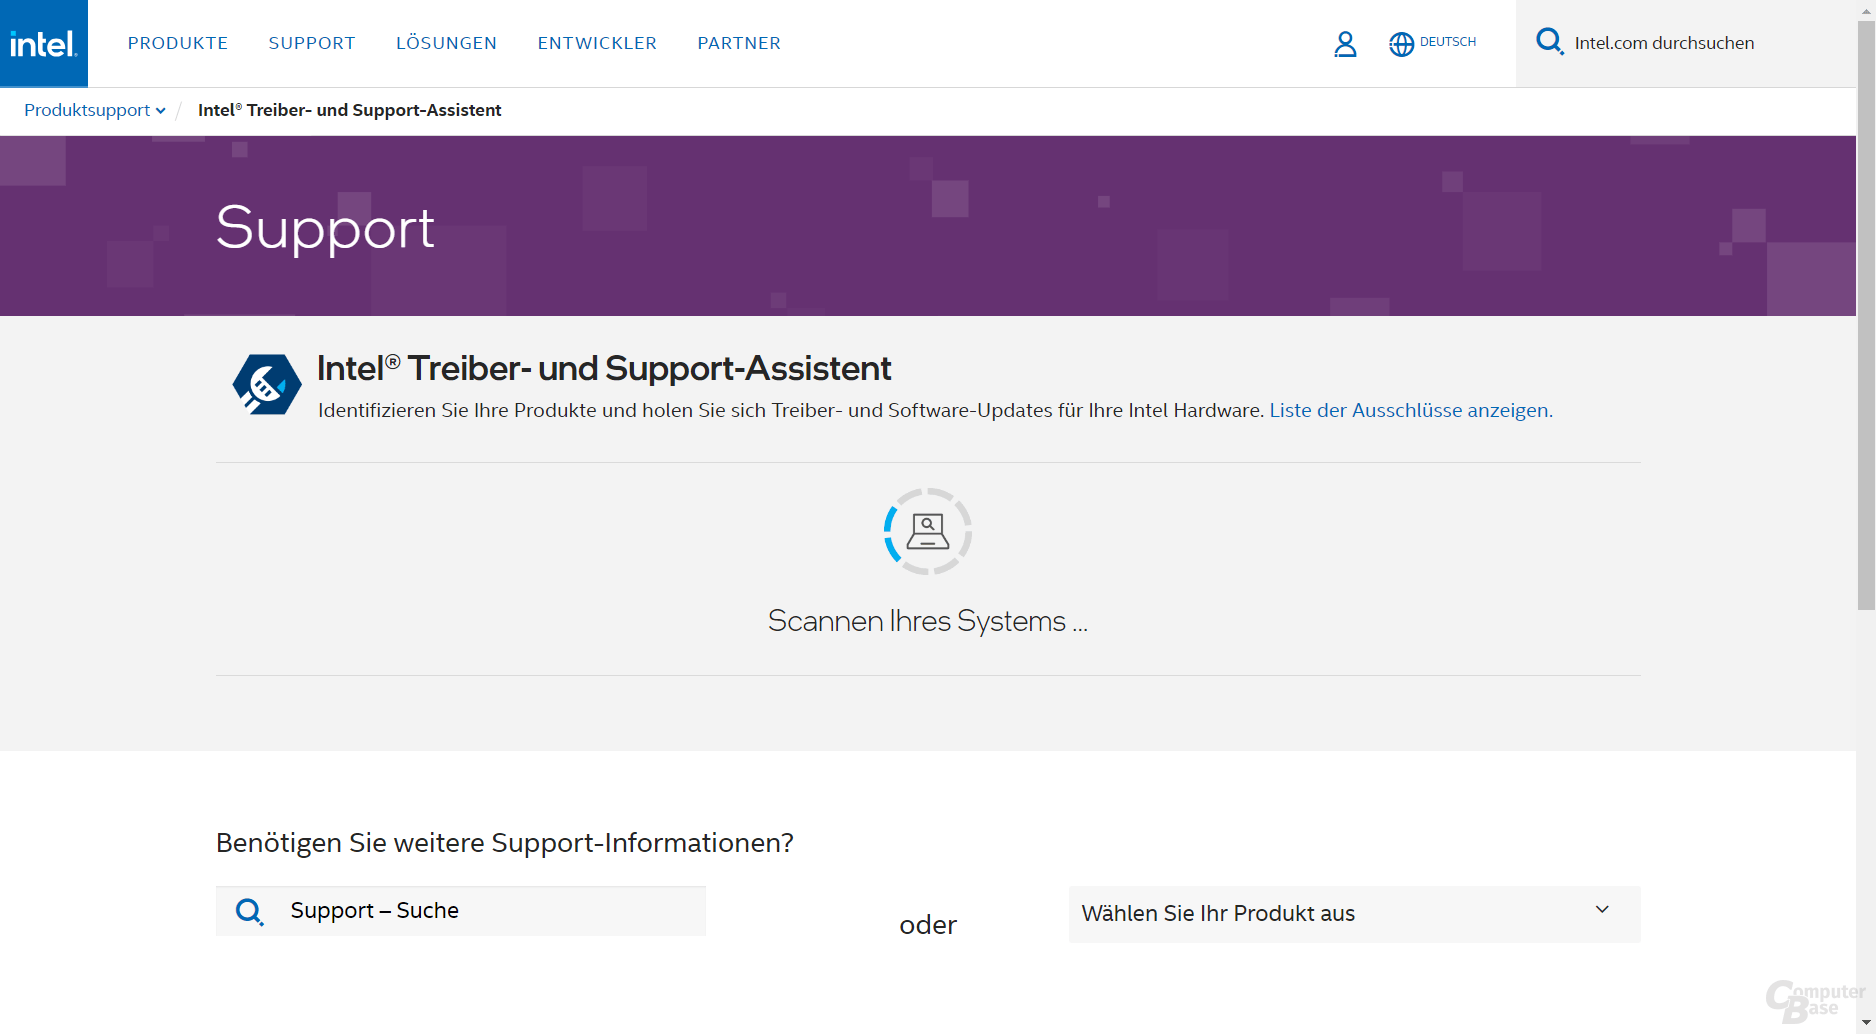This screenshot has height=1034, width=1876.
Task: Click the scrollbar down arrow
Action: tap(1866, 1023)
